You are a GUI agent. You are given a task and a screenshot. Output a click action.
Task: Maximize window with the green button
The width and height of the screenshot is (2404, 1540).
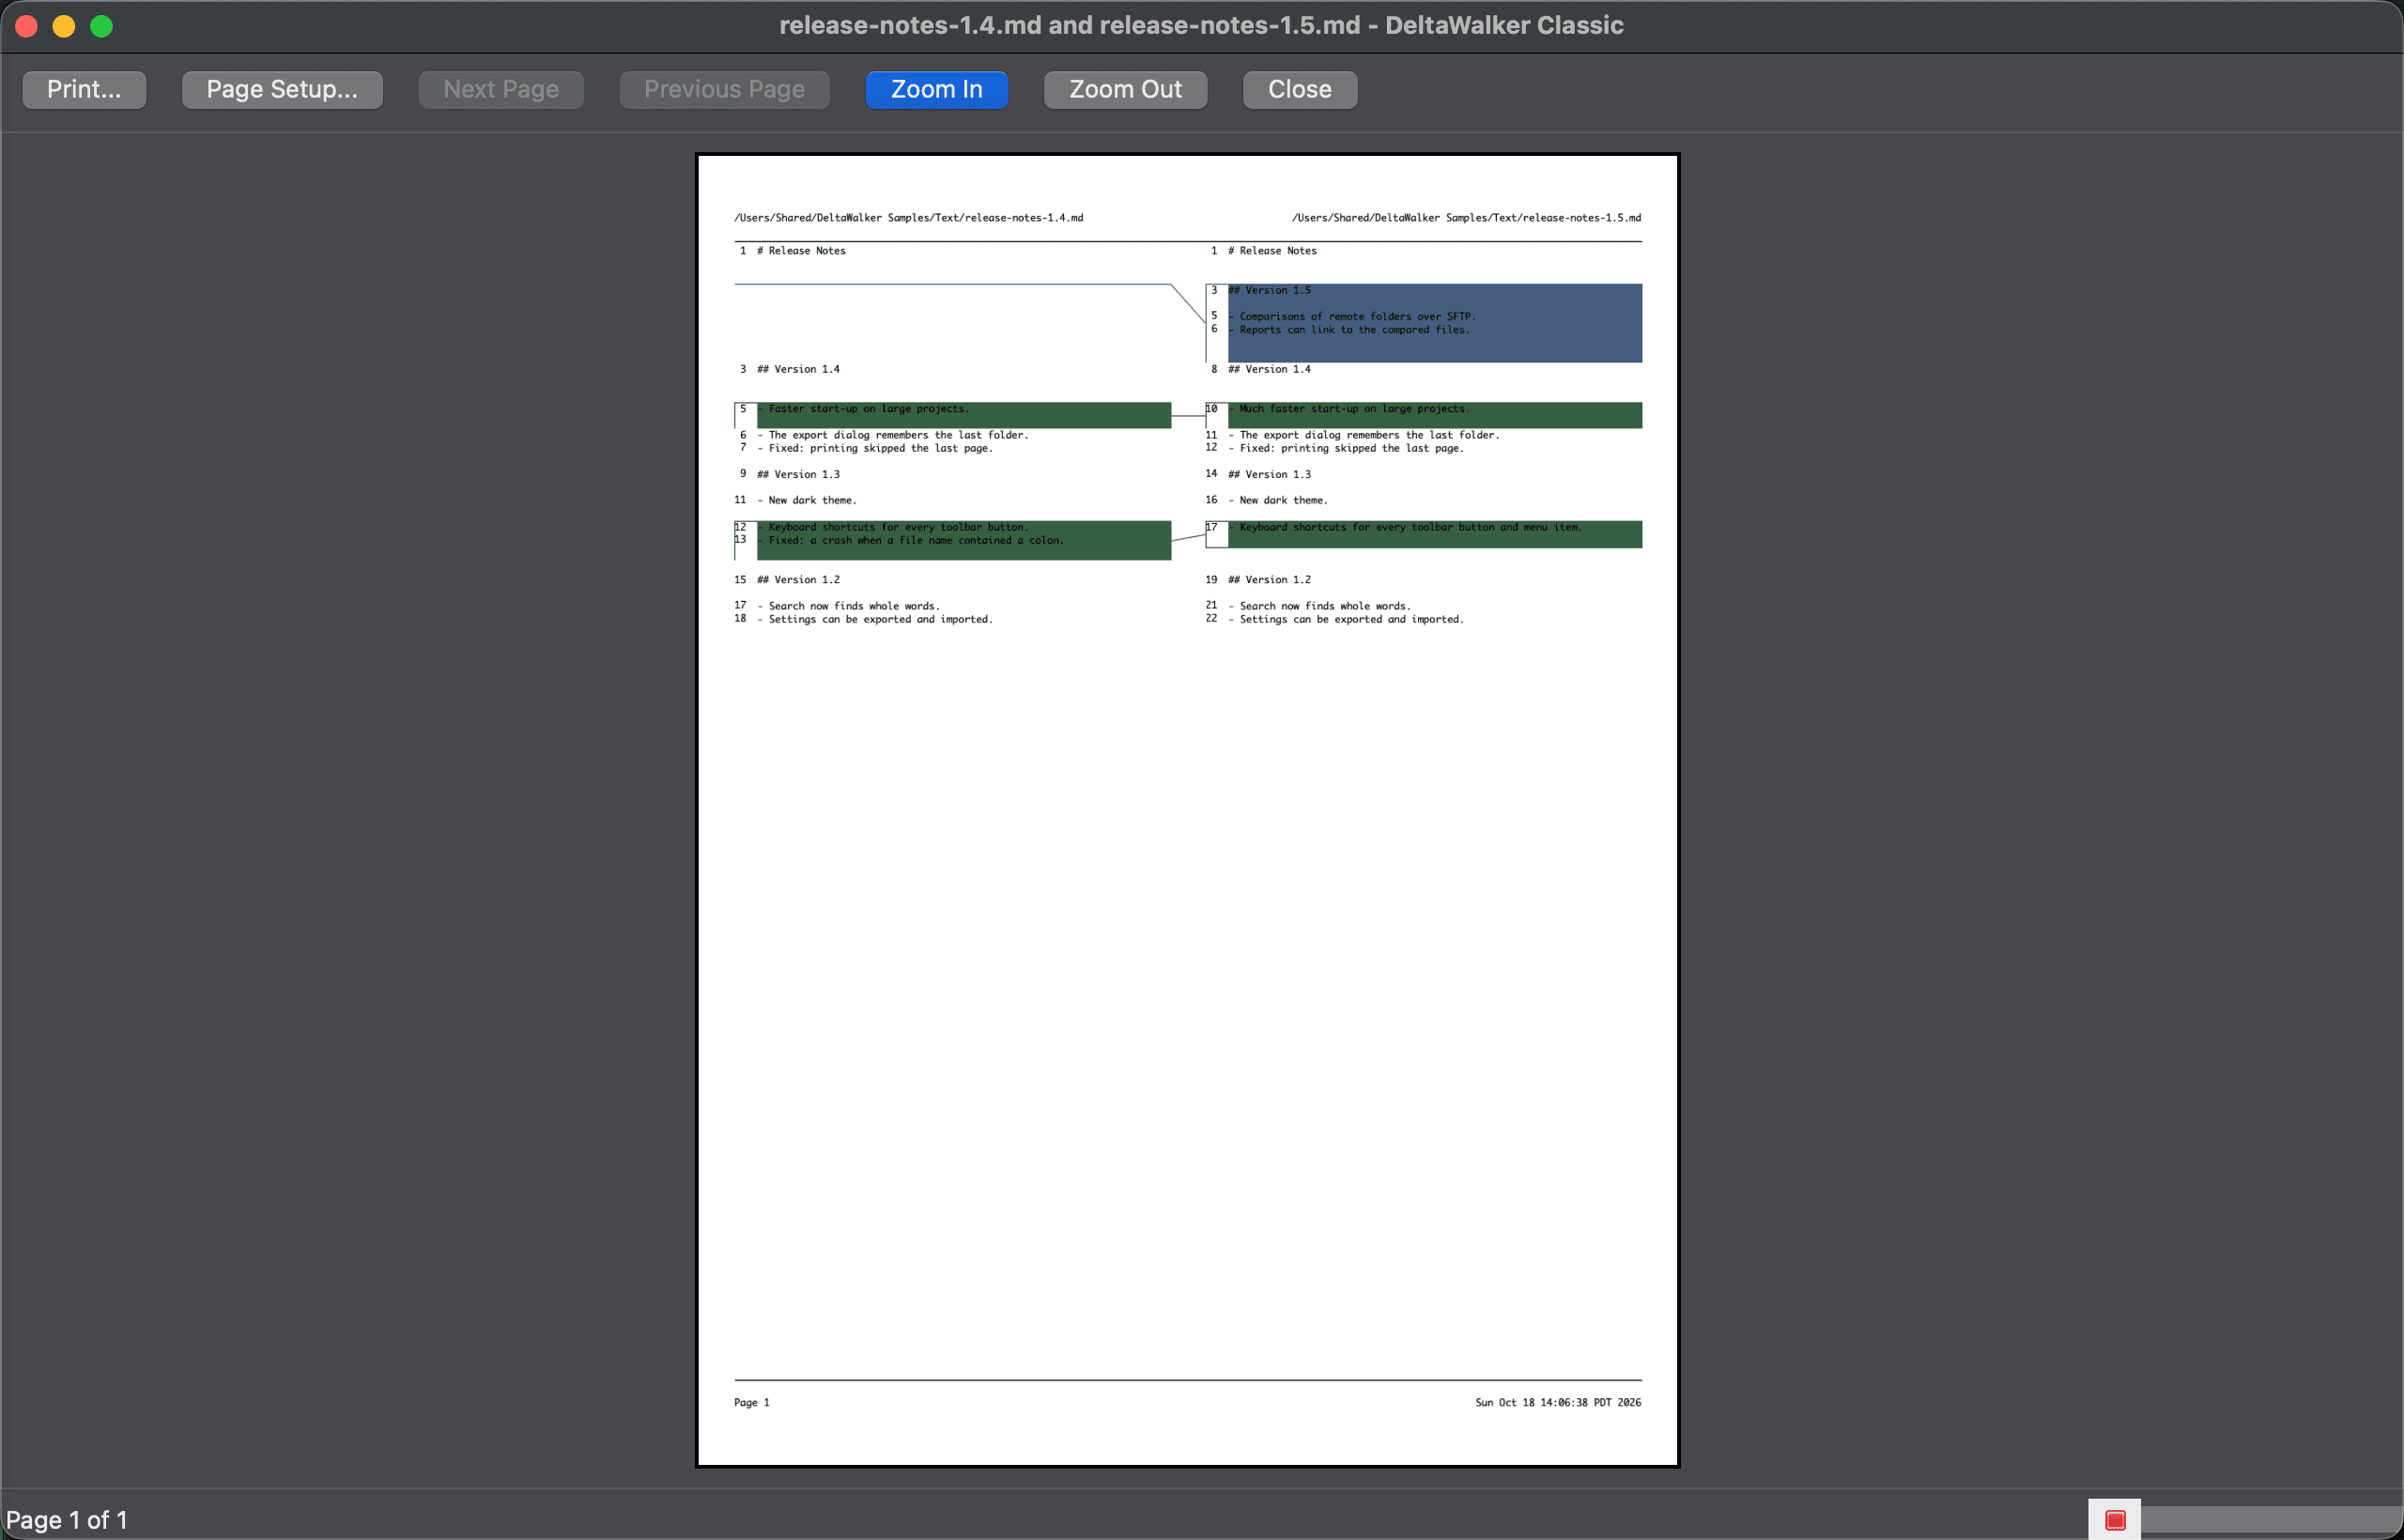point(101,26)
